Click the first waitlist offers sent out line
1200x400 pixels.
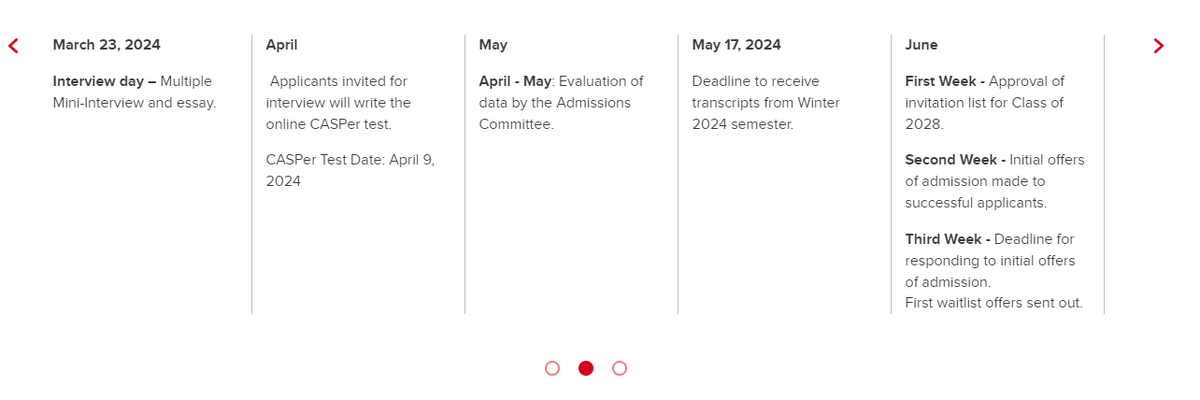pos(993,303)
